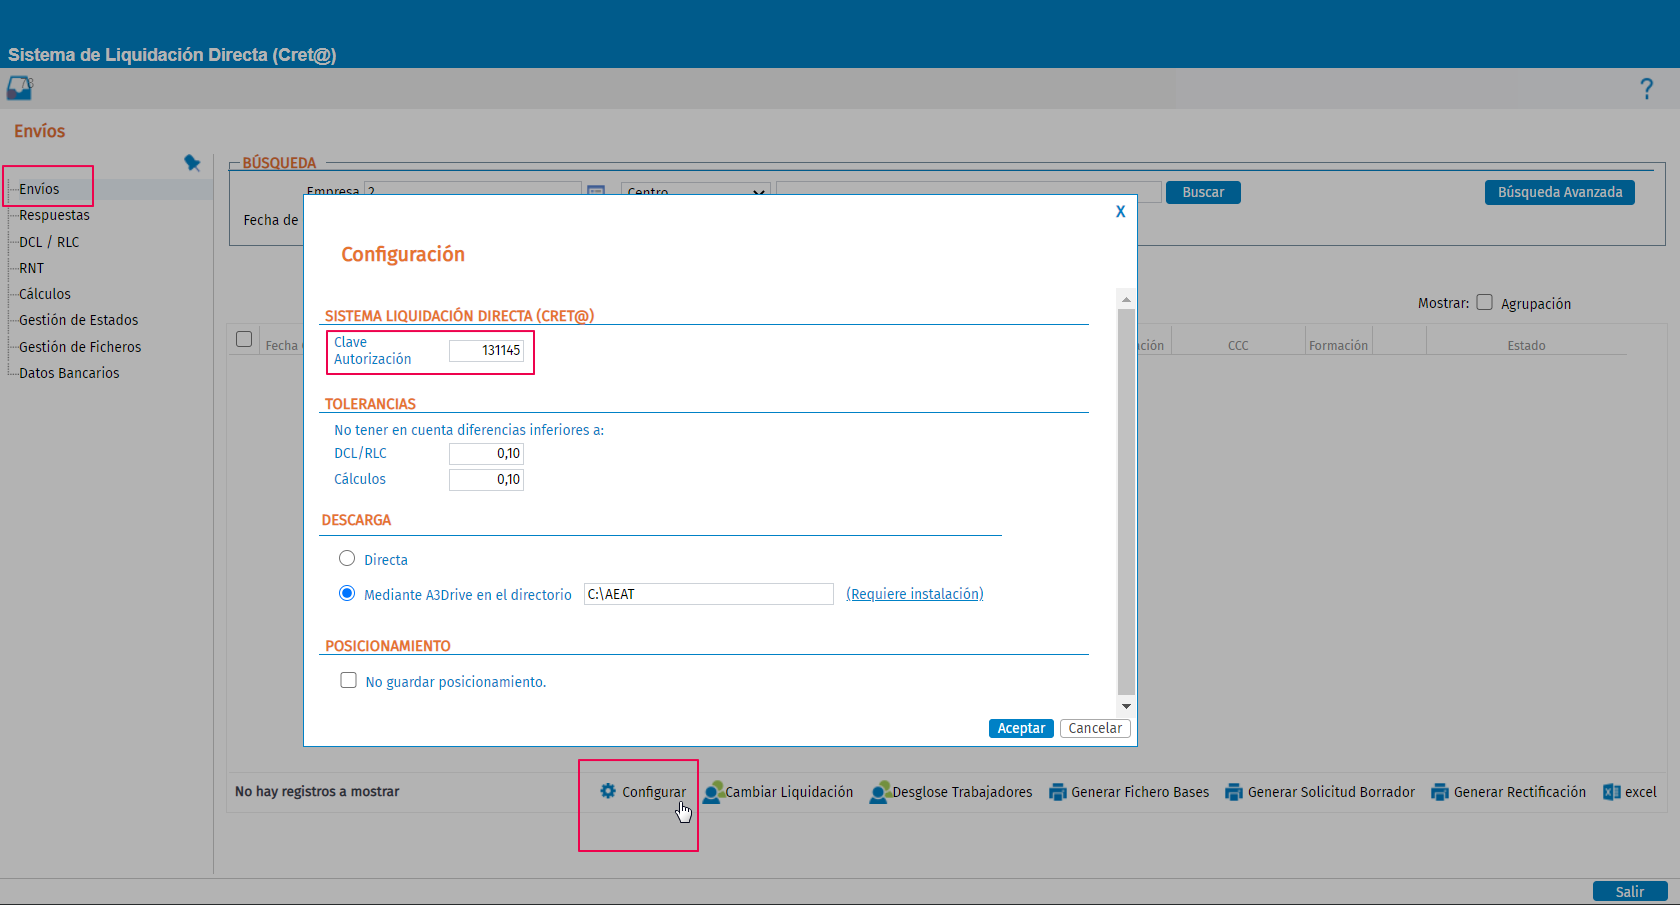Open help with the question mark icon

[x=1647, y=89]
